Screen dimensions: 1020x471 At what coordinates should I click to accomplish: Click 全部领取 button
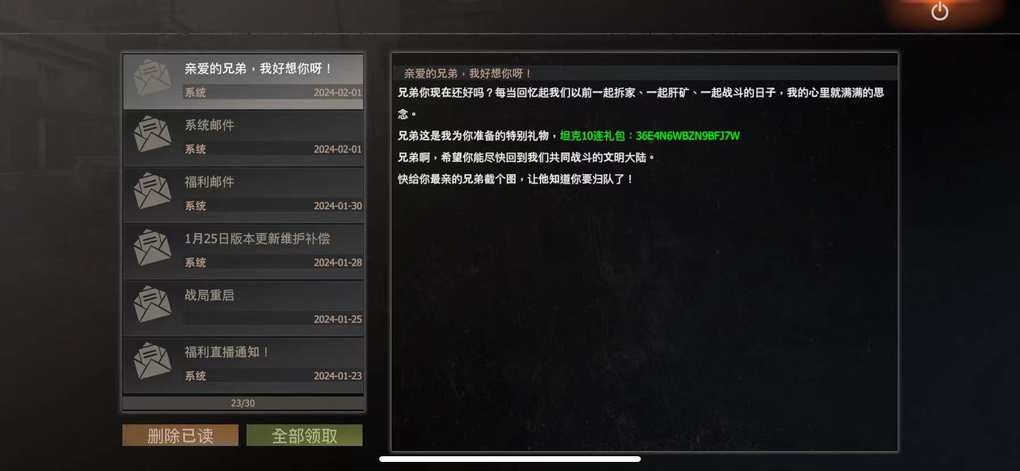point(304,436)
